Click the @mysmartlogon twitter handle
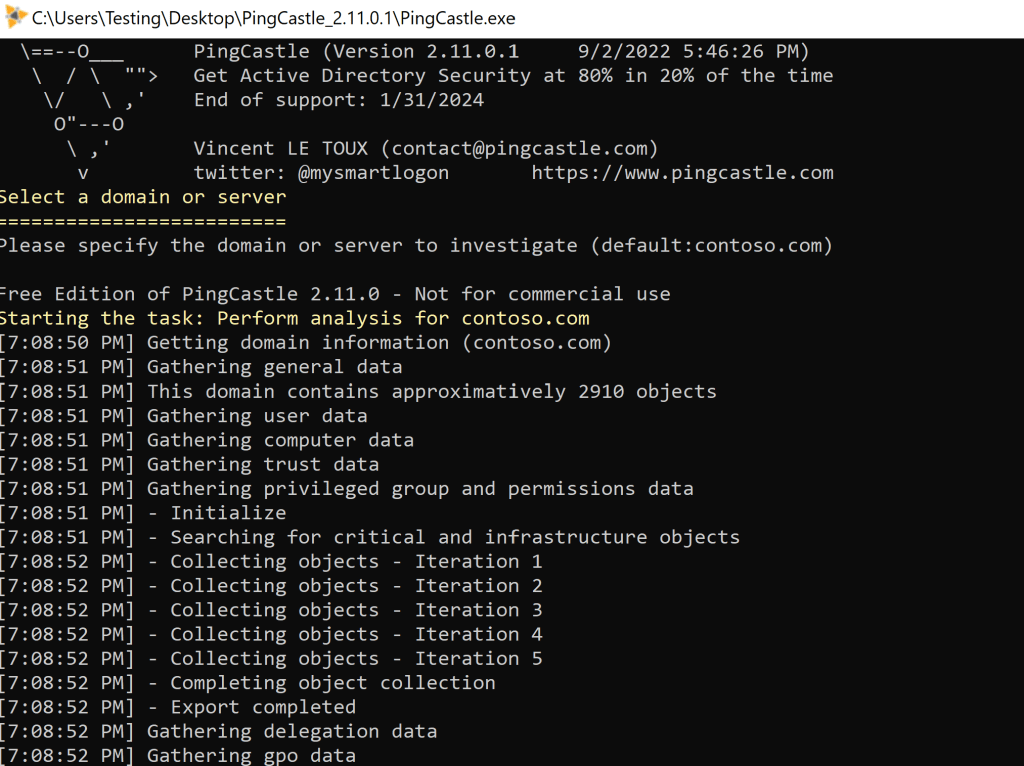Image resolution: width=1024 pixels, height=766 pixels. click(x=373, y=173)
